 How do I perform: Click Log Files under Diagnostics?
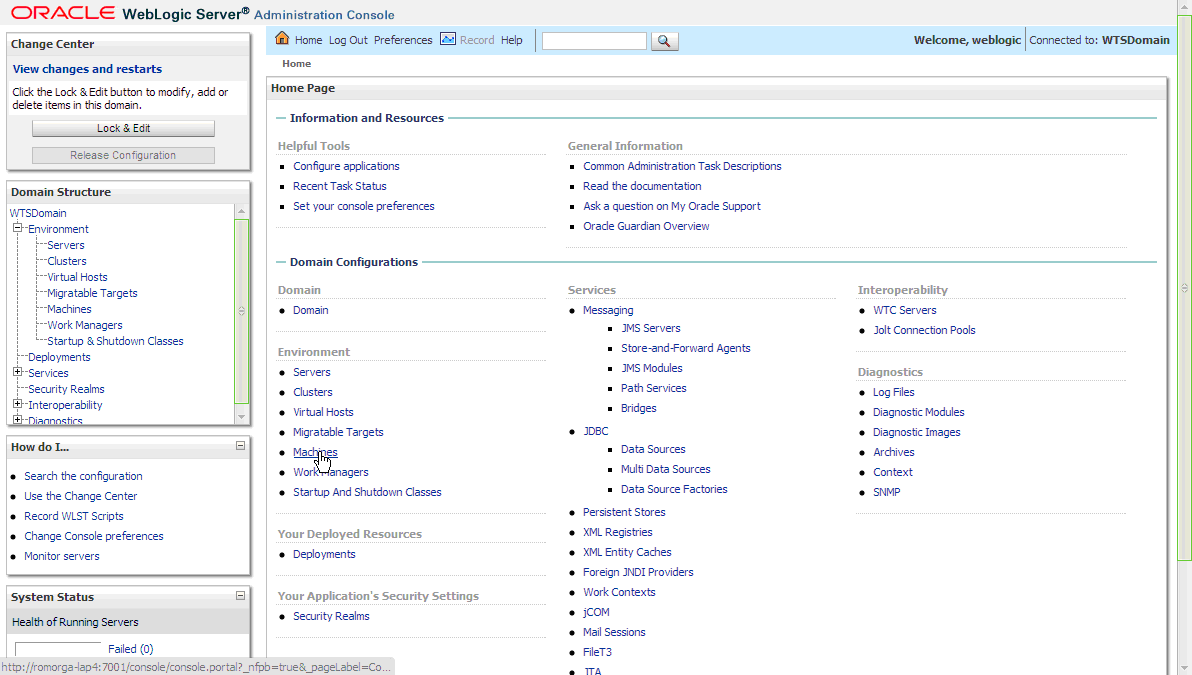tap(893, 391)
